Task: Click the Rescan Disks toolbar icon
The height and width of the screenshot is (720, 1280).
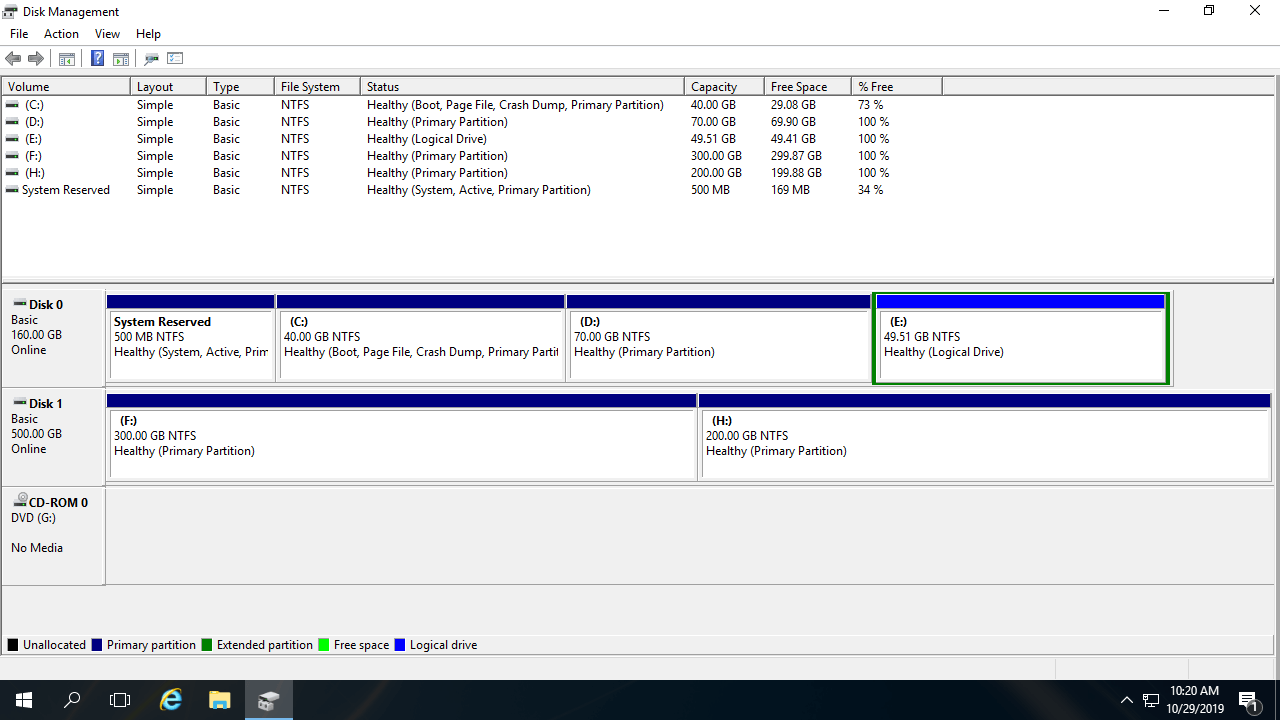Action: [x=152, y=59]
